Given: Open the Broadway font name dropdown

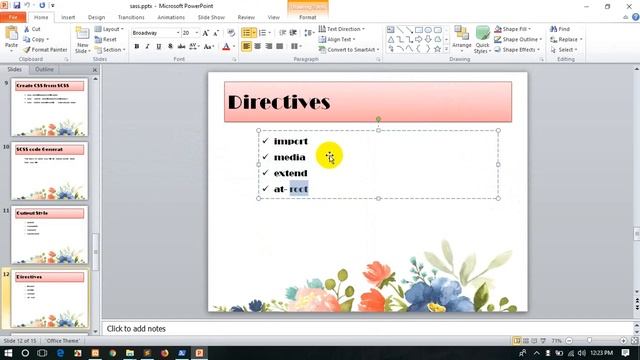Looking at the screenshot, I should point(178,33).
